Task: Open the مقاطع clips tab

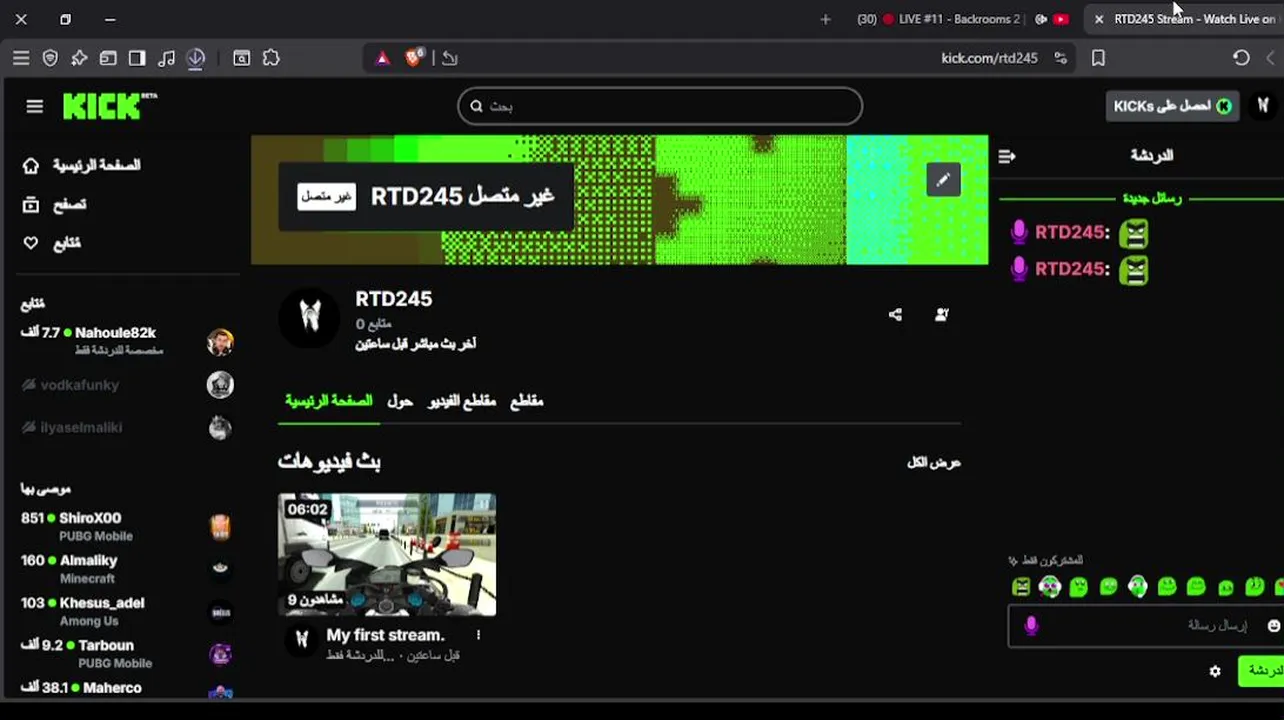Action: click(x=527, y=401)
